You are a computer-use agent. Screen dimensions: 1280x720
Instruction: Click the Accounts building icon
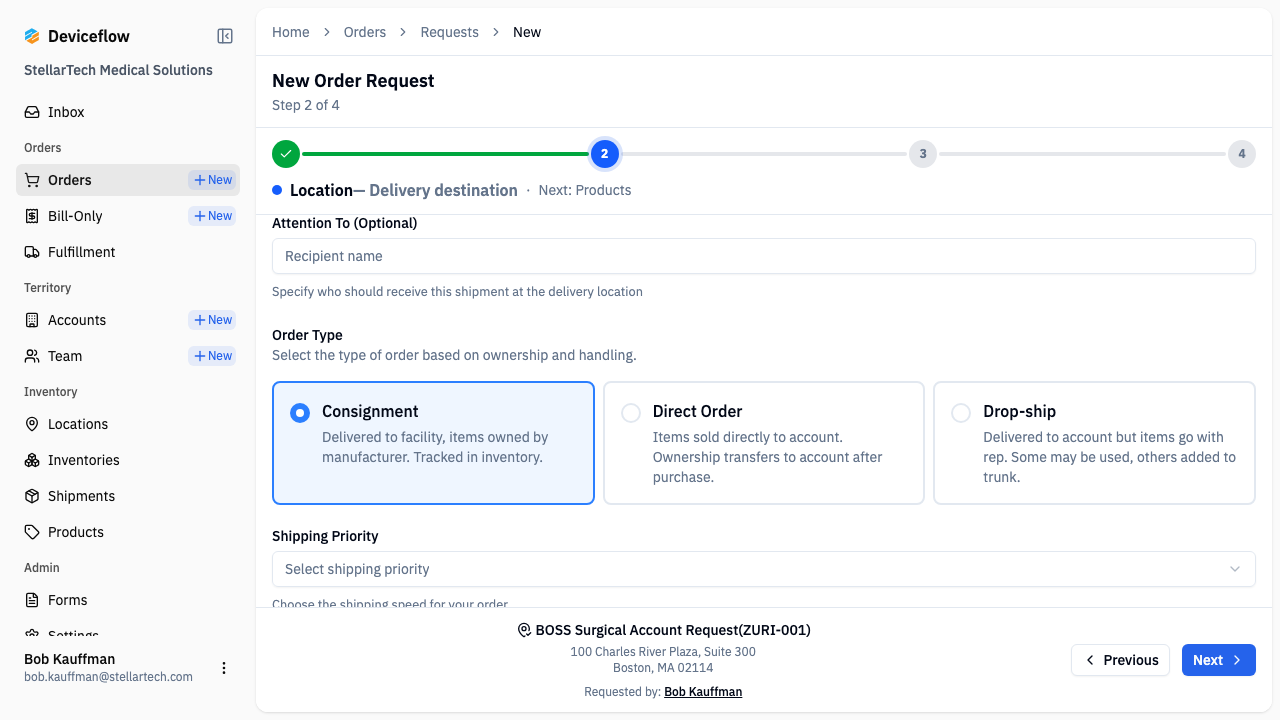[32, 320]
